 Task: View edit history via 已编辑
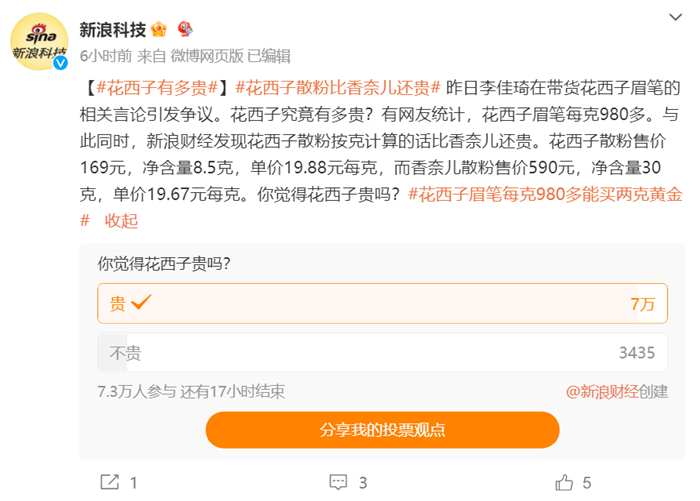coord(269,55)
